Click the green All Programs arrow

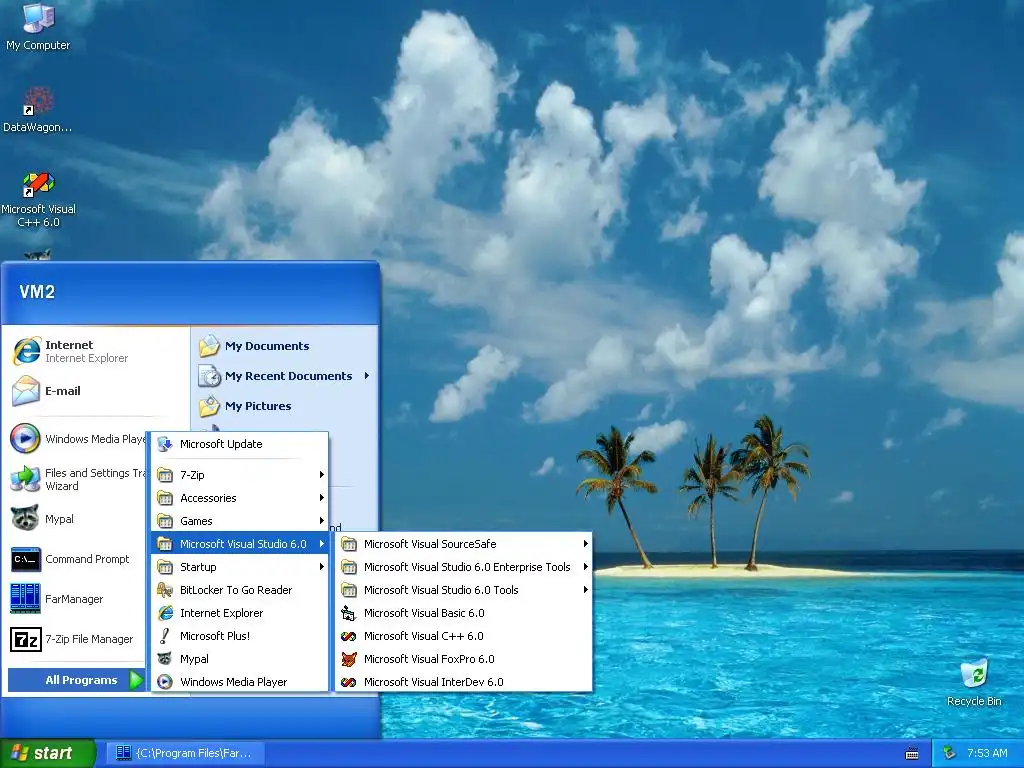coord(136,680)
